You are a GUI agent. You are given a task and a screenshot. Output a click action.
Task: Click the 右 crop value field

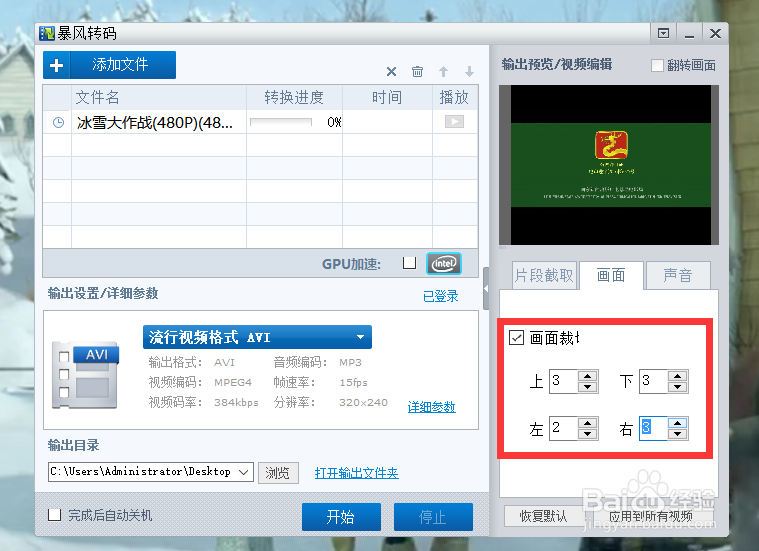[653, 428]
